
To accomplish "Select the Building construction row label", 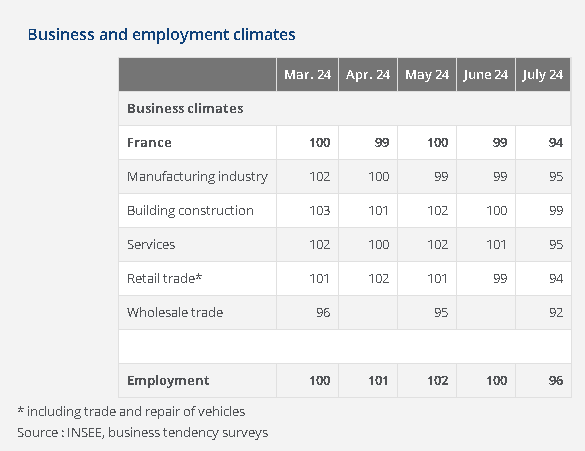I will 190,210.
